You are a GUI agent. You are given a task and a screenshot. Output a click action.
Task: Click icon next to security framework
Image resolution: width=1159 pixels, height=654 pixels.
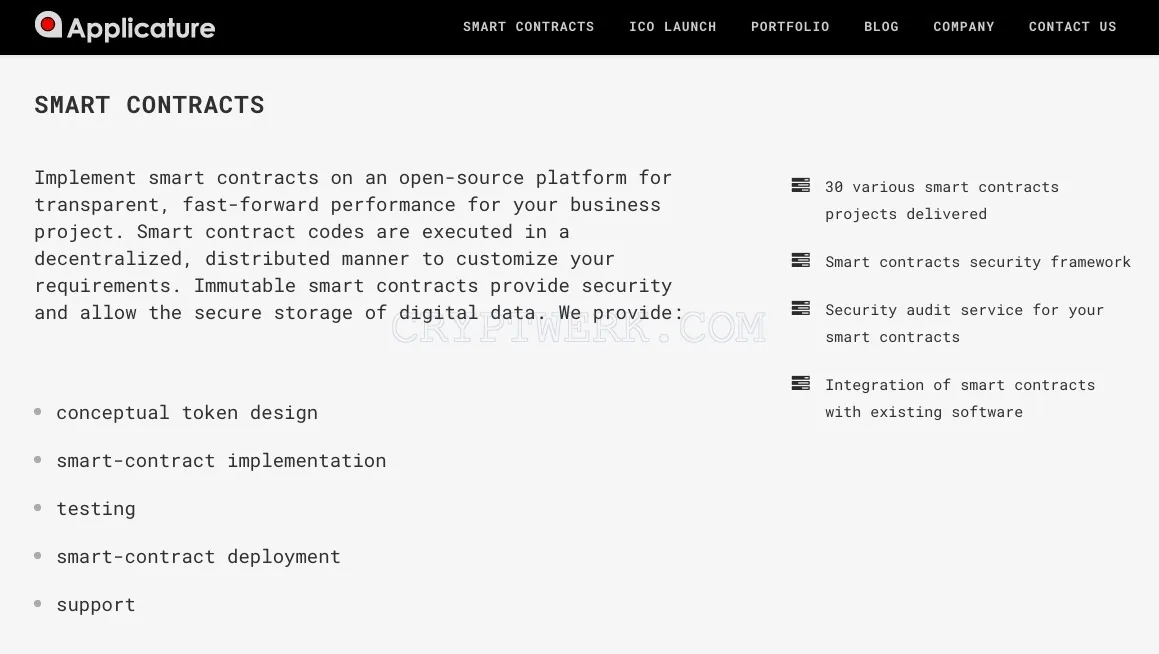(801, 260)
